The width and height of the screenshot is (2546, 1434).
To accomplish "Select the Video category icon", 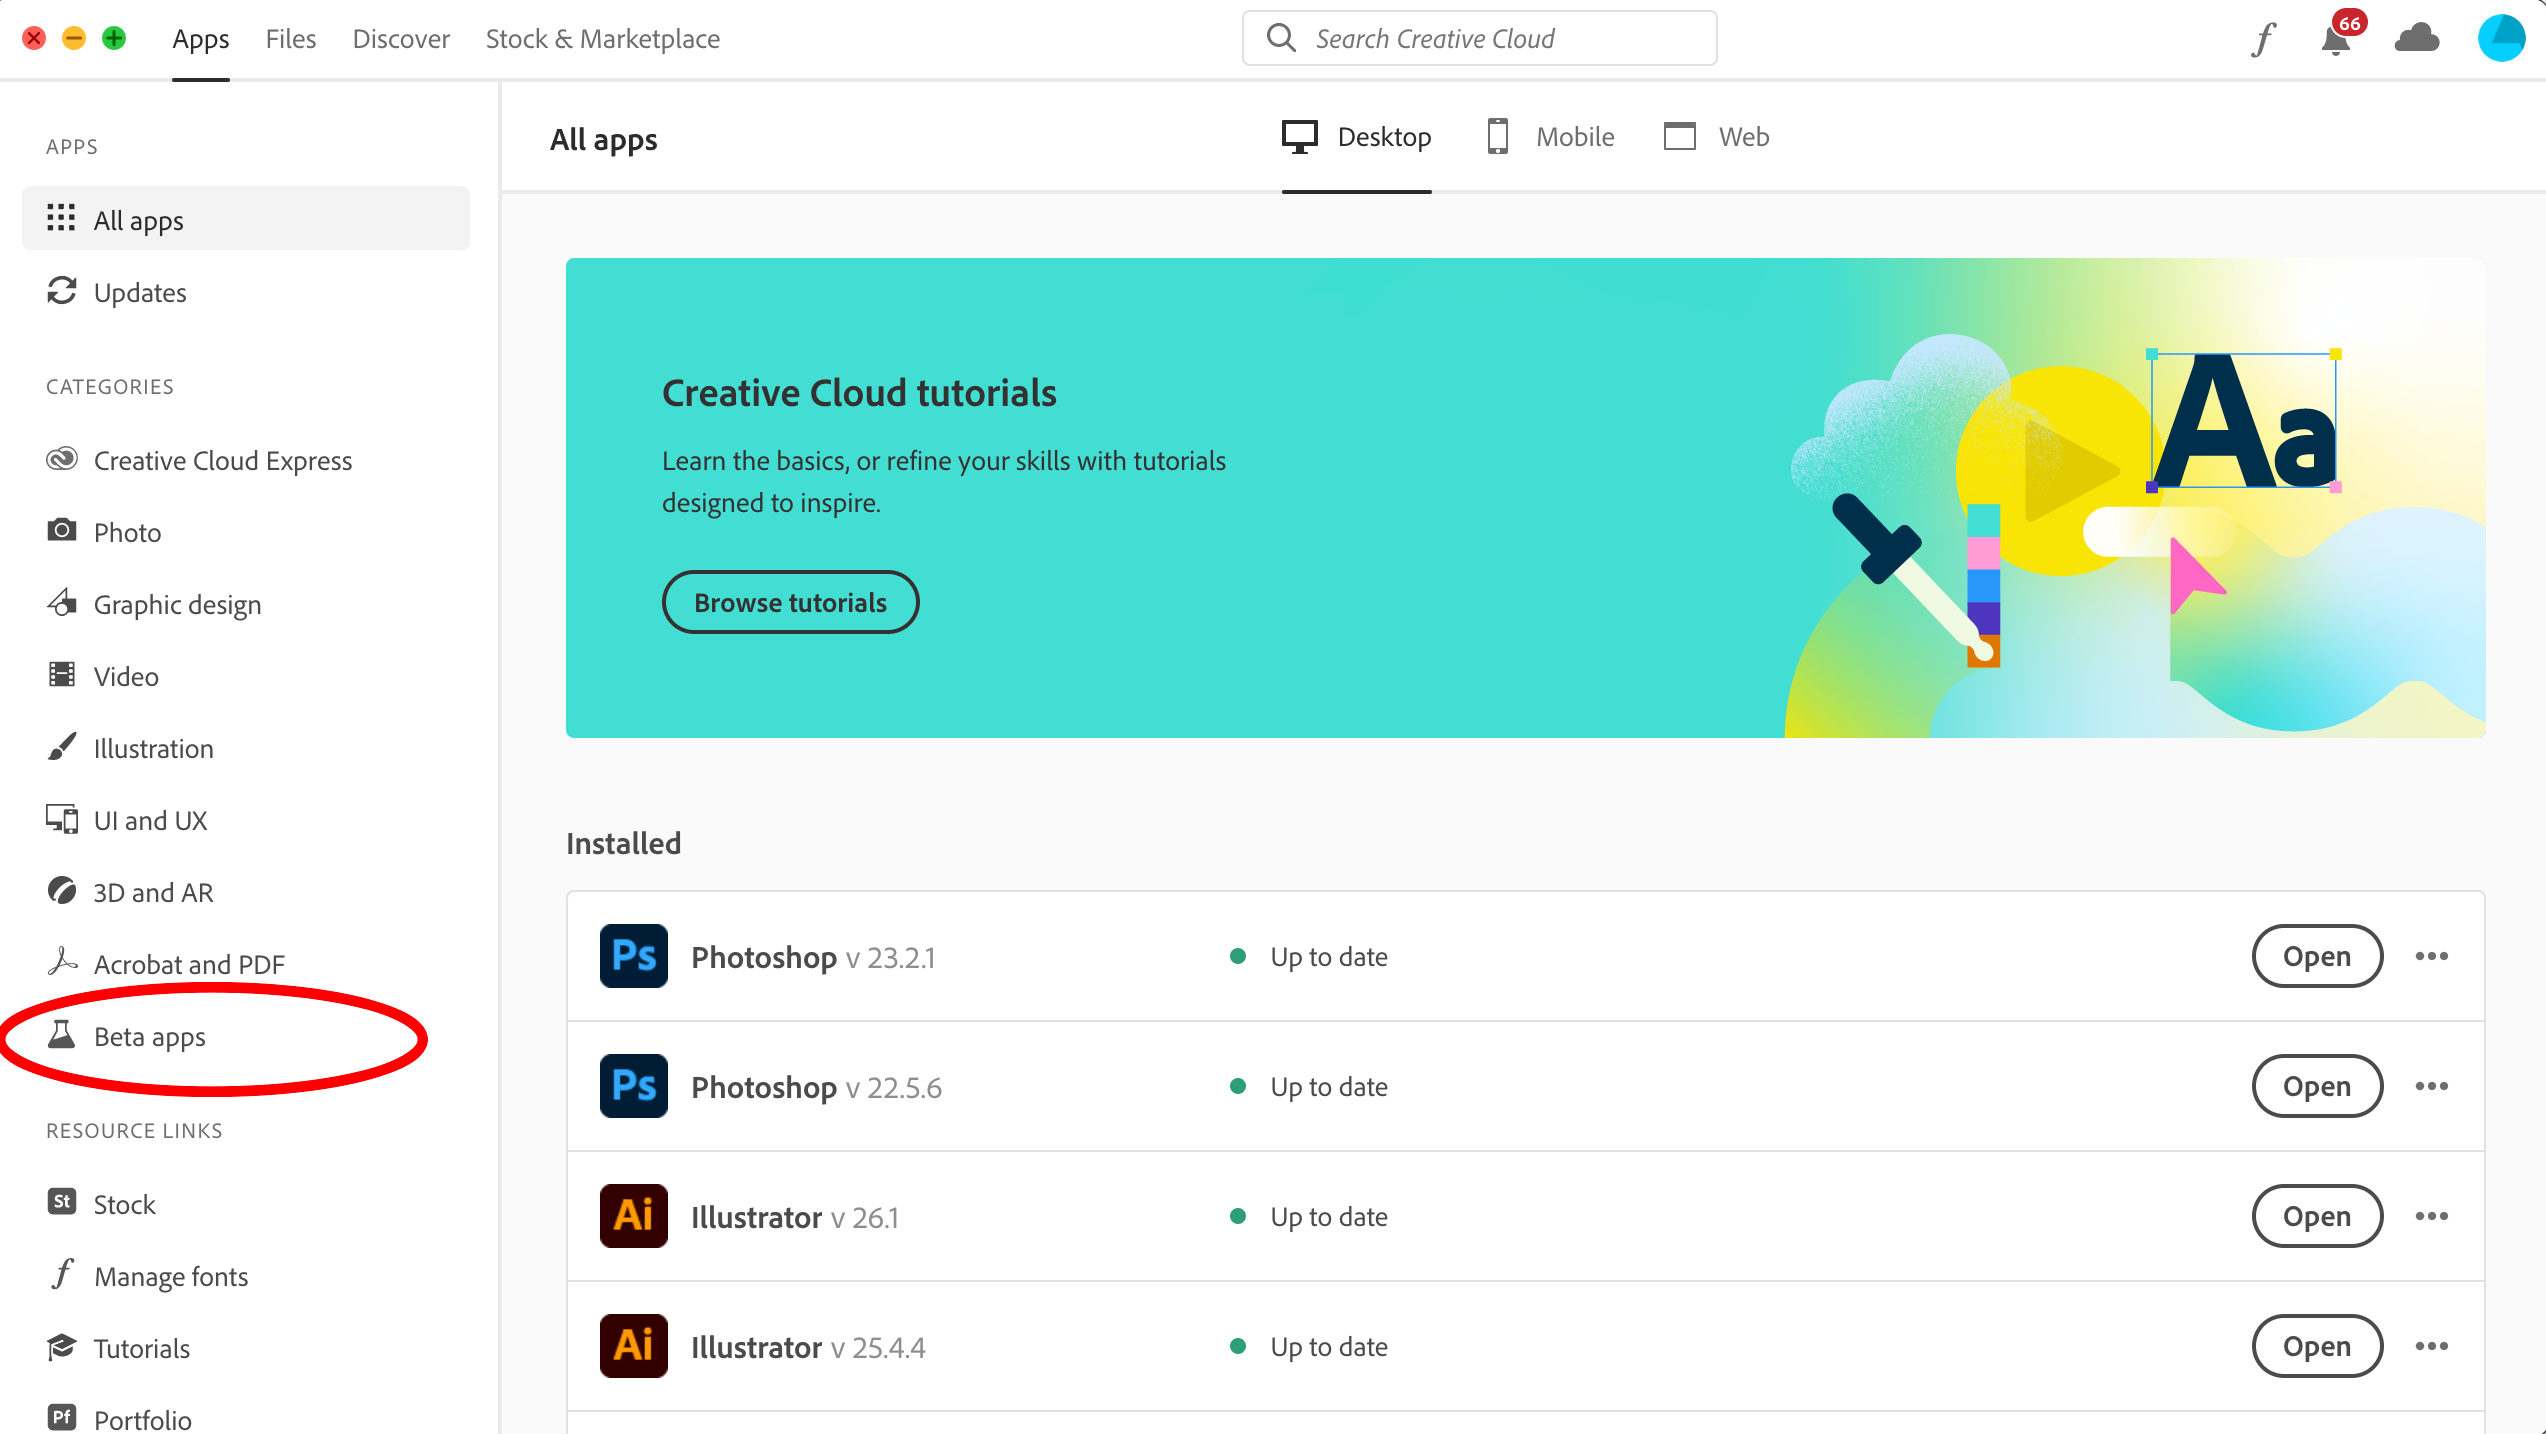I will pos(61,675).
